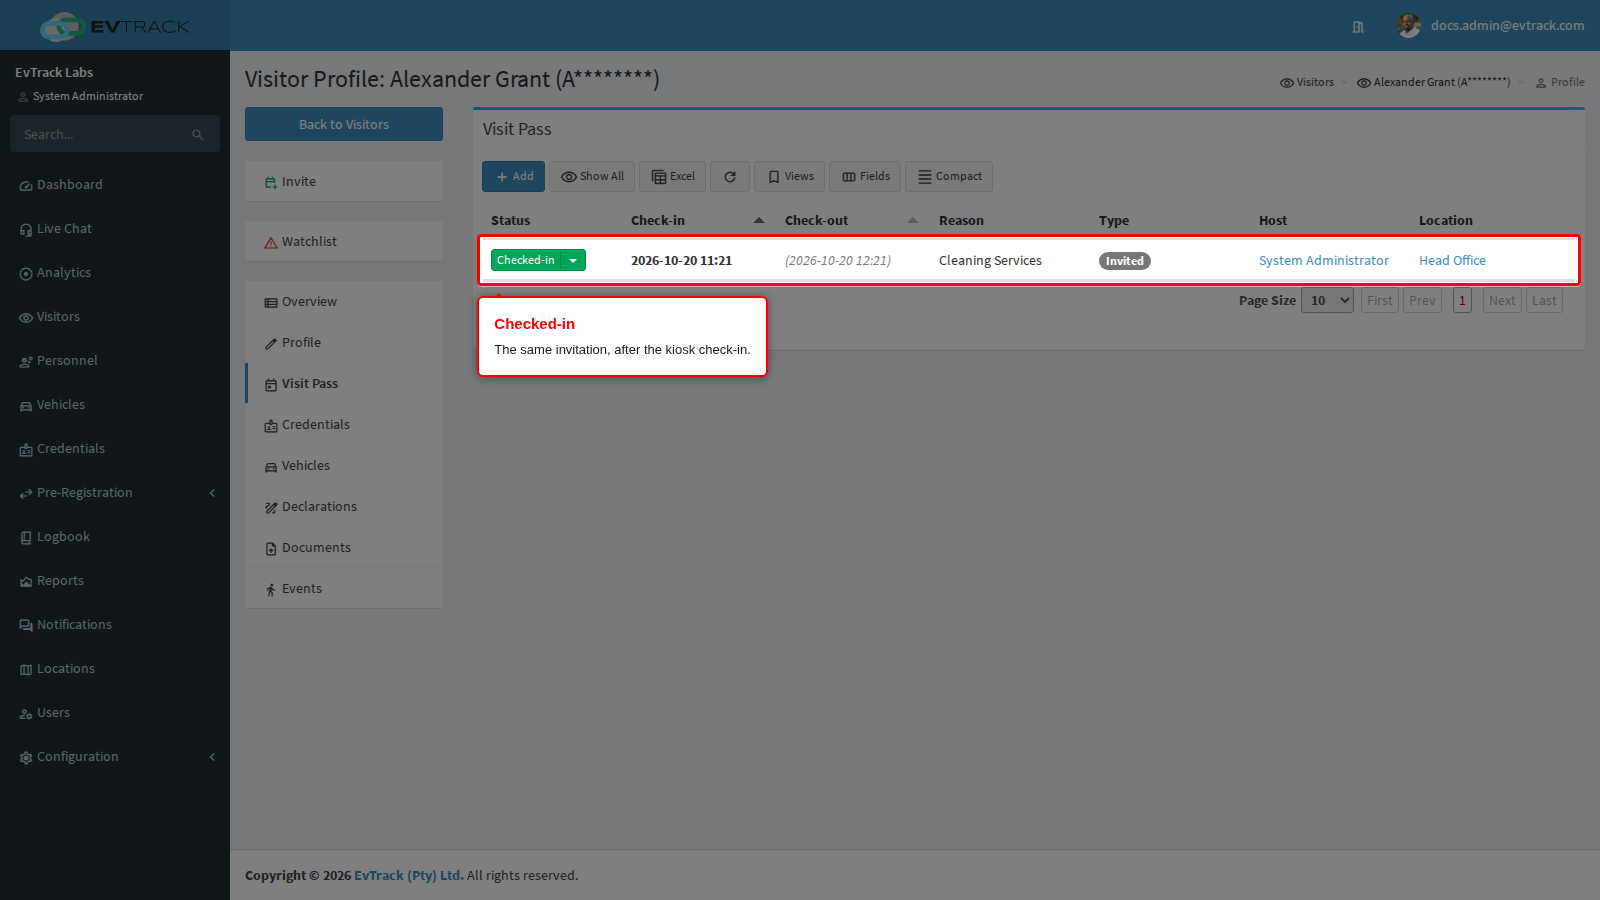Open the Fields column chooser
The image size is (1600, 900).
[x=865, y=176]
